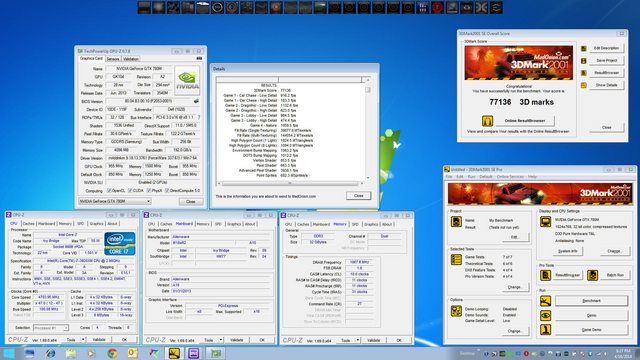640x360 pixels.
Task: Click the Project icon in 3DMark2001 main window
Action: 456,222
